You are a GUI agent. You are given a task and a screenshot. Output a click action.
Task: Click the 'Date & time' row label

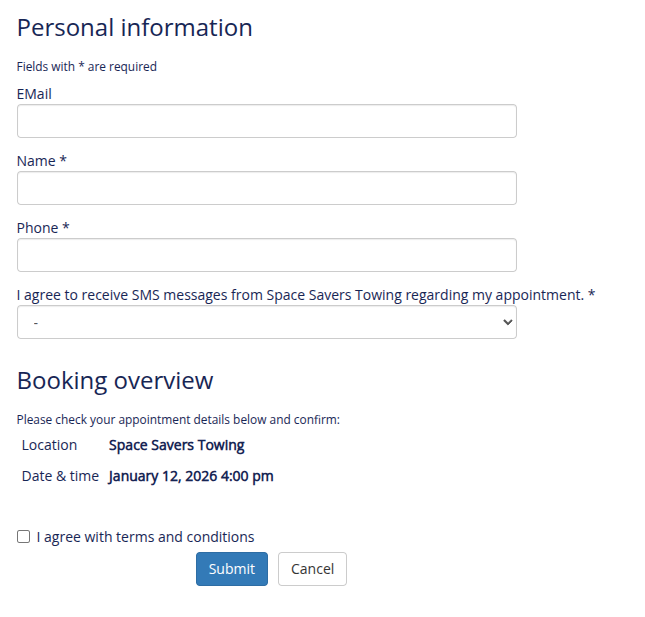[60, 476]
